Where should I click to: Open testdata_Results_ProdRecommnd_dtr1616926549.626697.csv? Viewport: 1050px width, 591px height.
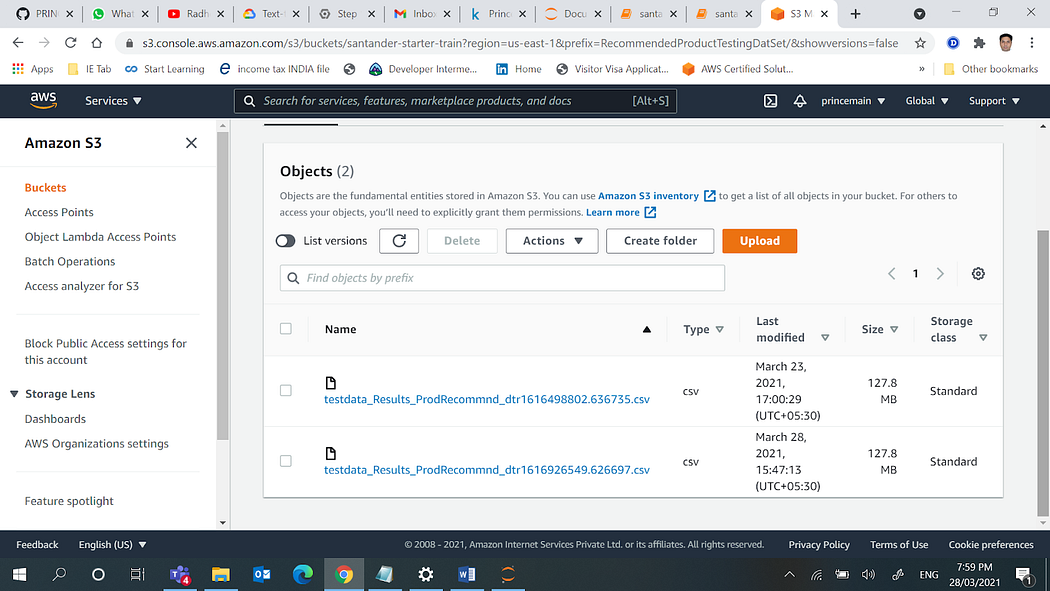(x=487, y=470)
